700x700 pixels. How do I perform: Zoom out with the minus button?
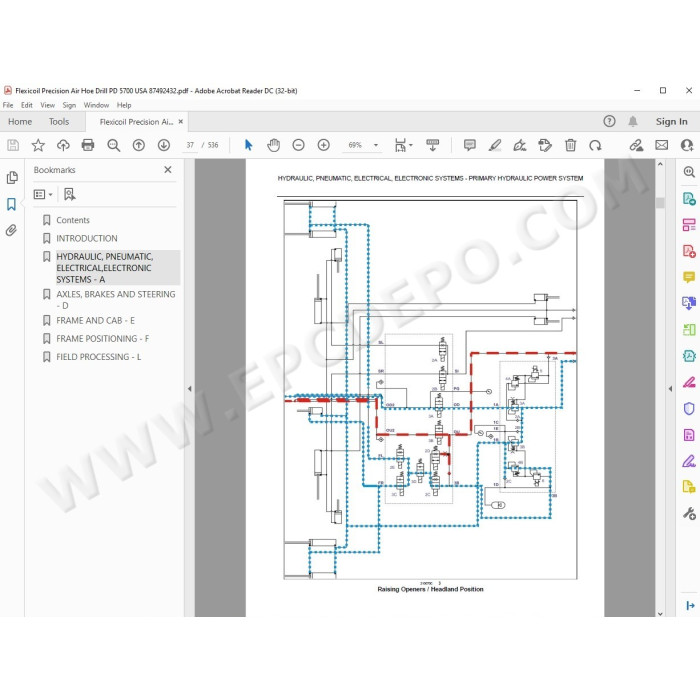[x=298, y=145]
